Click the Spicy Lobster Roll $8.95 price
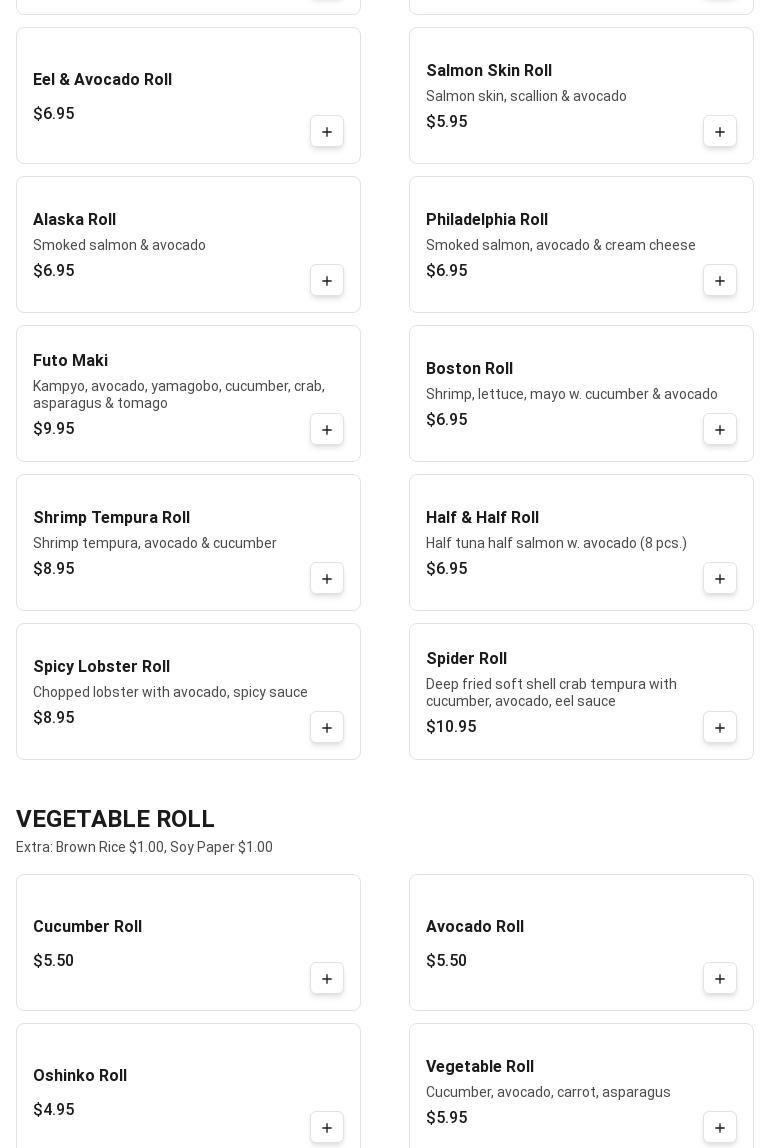The width and height of the screenshot is (770, 1148). (x=54, y=718)
